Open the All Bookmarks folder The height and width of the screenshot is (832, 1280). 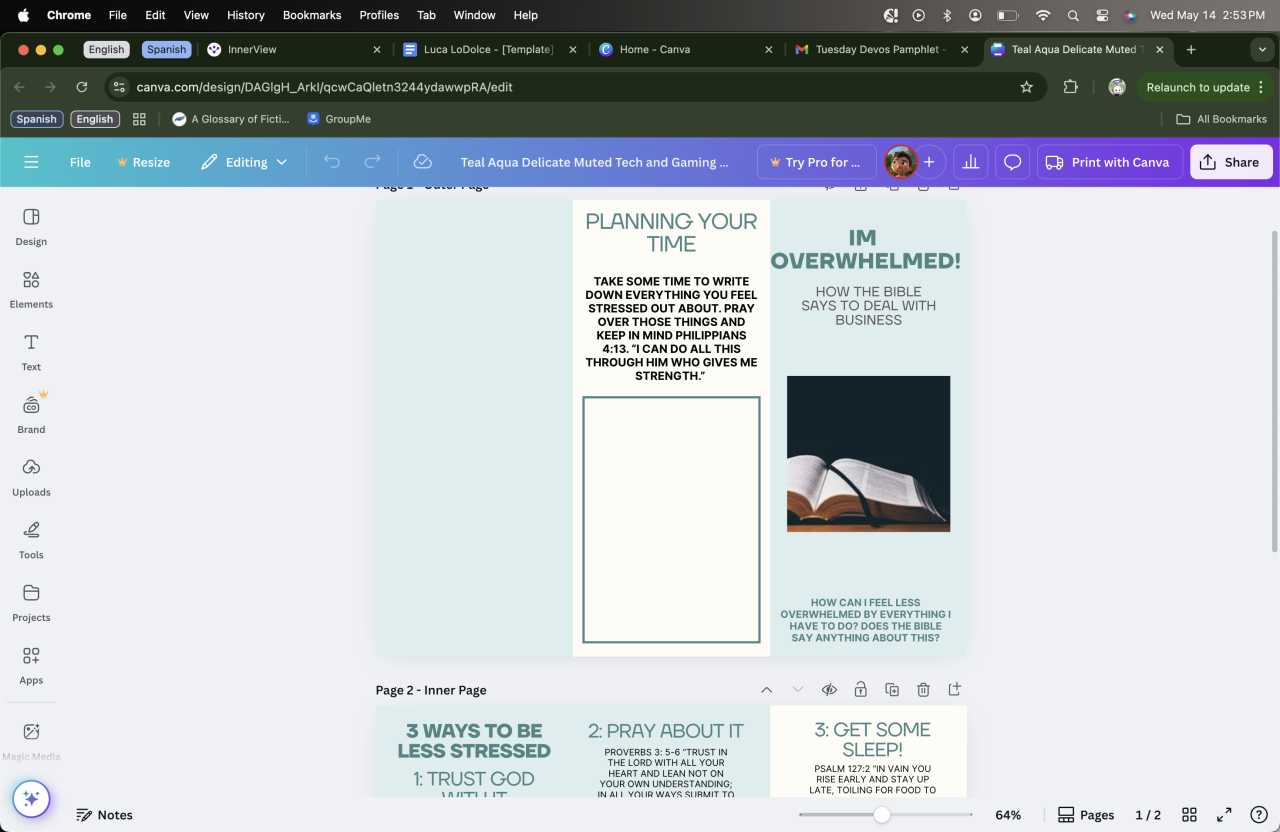tap(1222, 119)
